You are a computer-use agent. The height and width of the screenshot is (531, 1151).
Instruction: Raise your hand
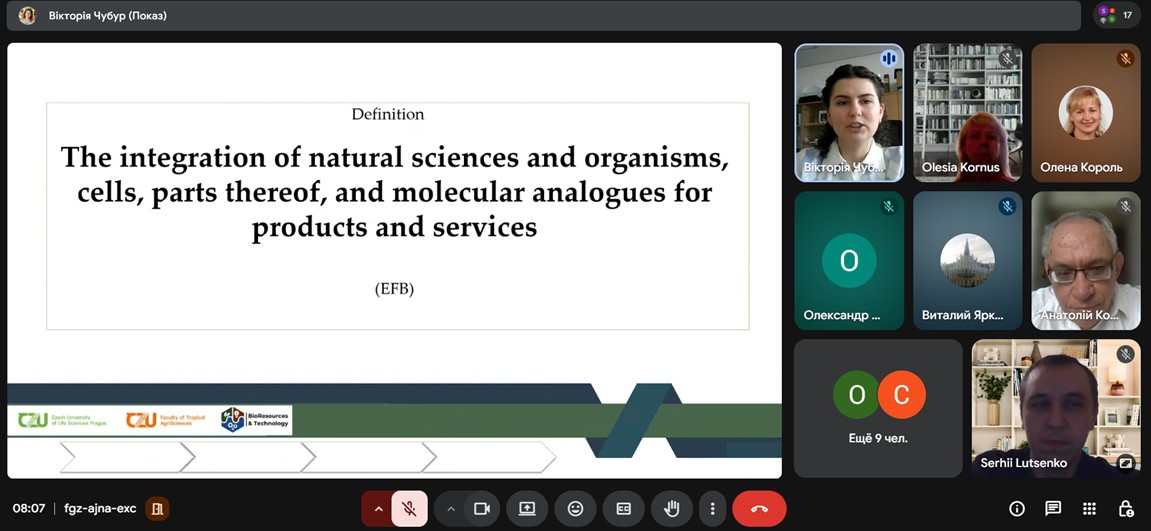coord(671,509)
